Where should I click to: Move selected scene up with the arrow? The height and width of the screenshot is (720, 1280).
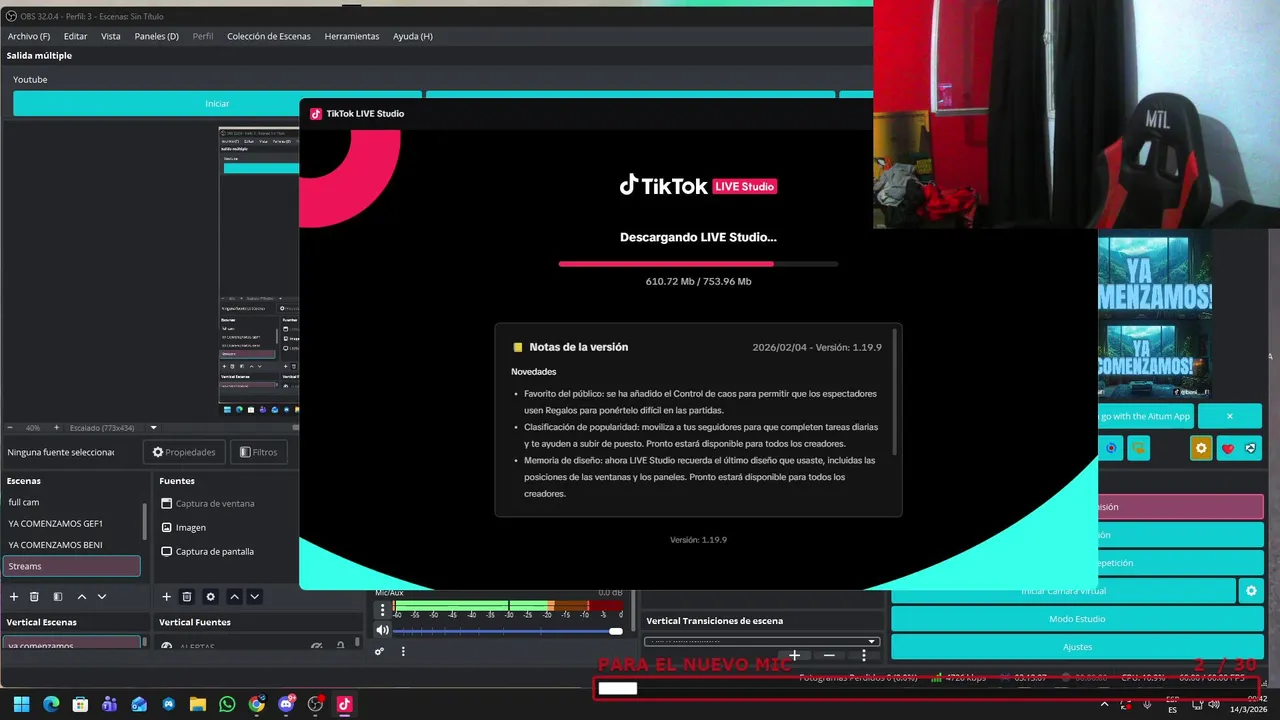click(82, 597)
